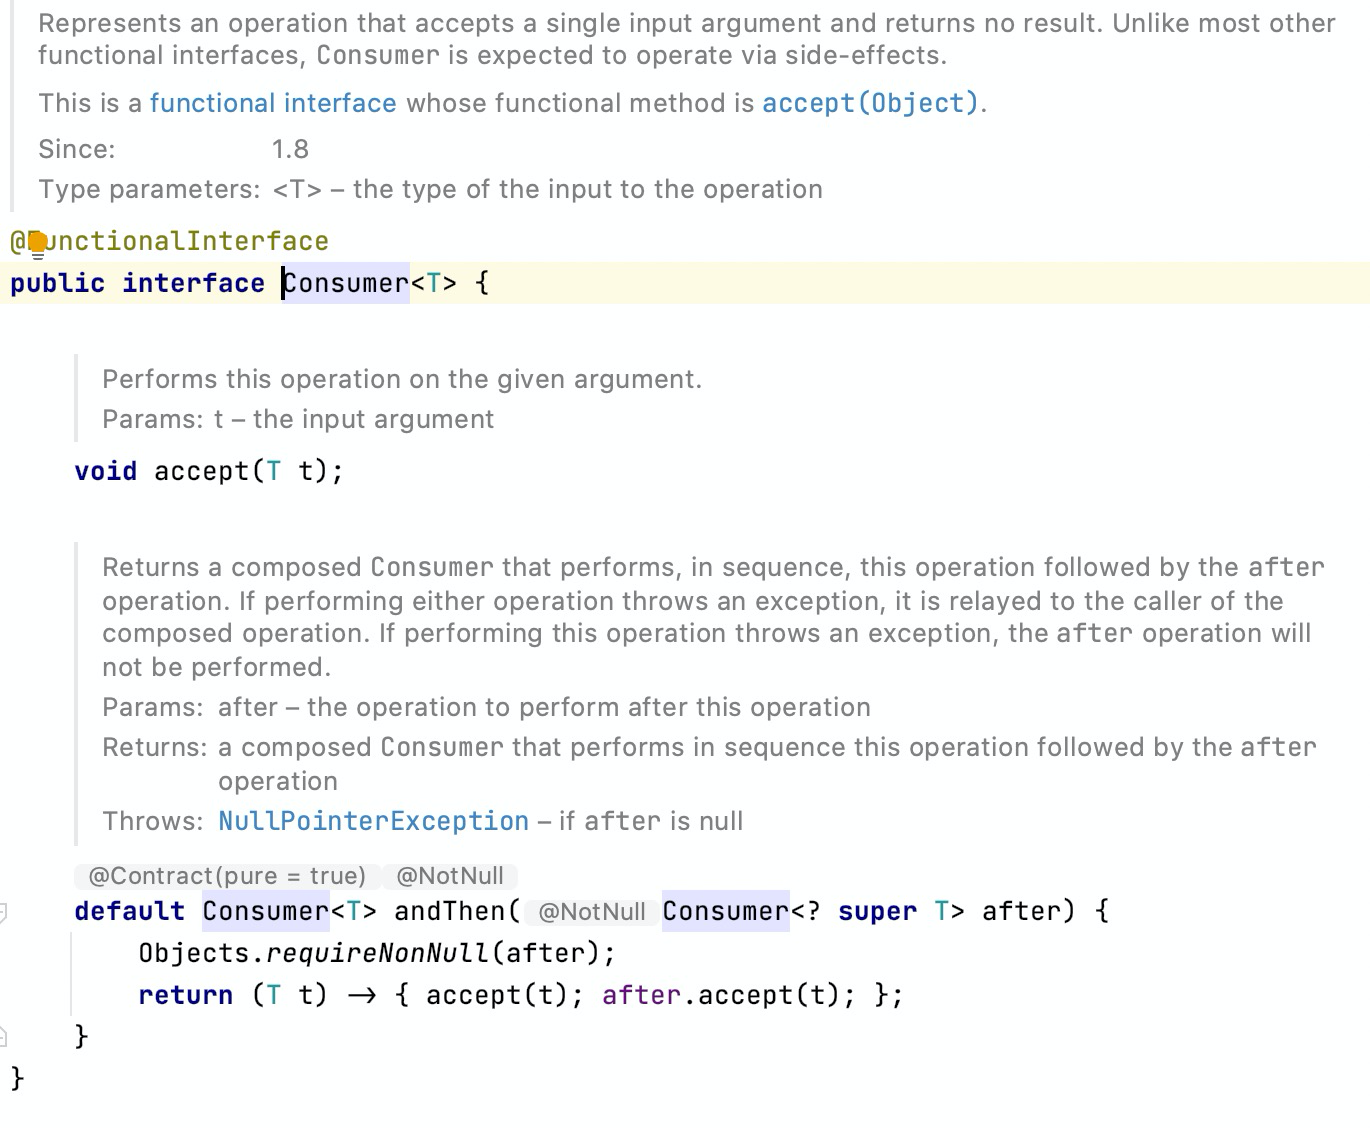Click the accept method name in its declaration
Viewport: 1370px width, 1128px height.
200,471
